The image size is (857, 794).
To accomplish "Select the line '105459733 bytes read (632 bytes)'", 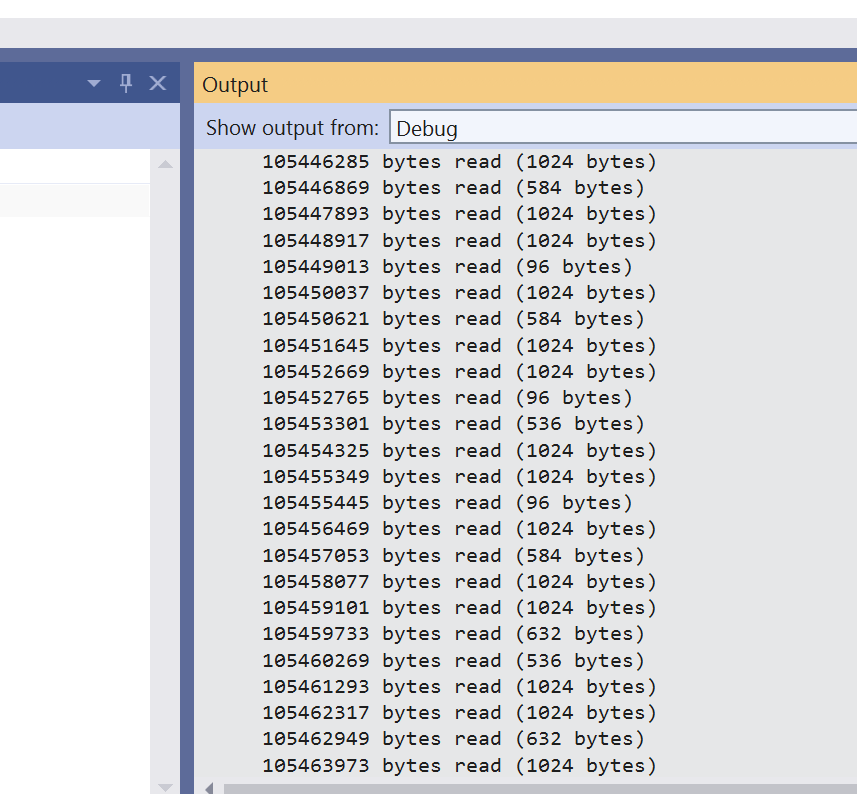I will point(453,634).
